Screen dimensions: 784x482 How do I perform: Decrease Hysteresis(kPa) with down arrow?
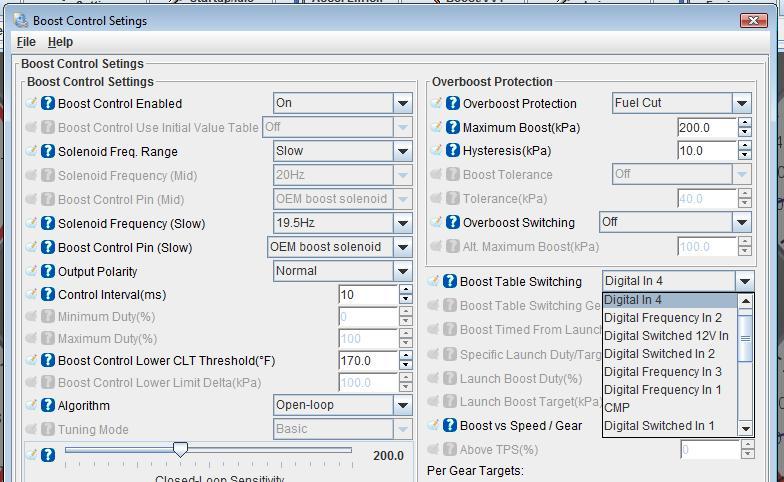[744, 156]
